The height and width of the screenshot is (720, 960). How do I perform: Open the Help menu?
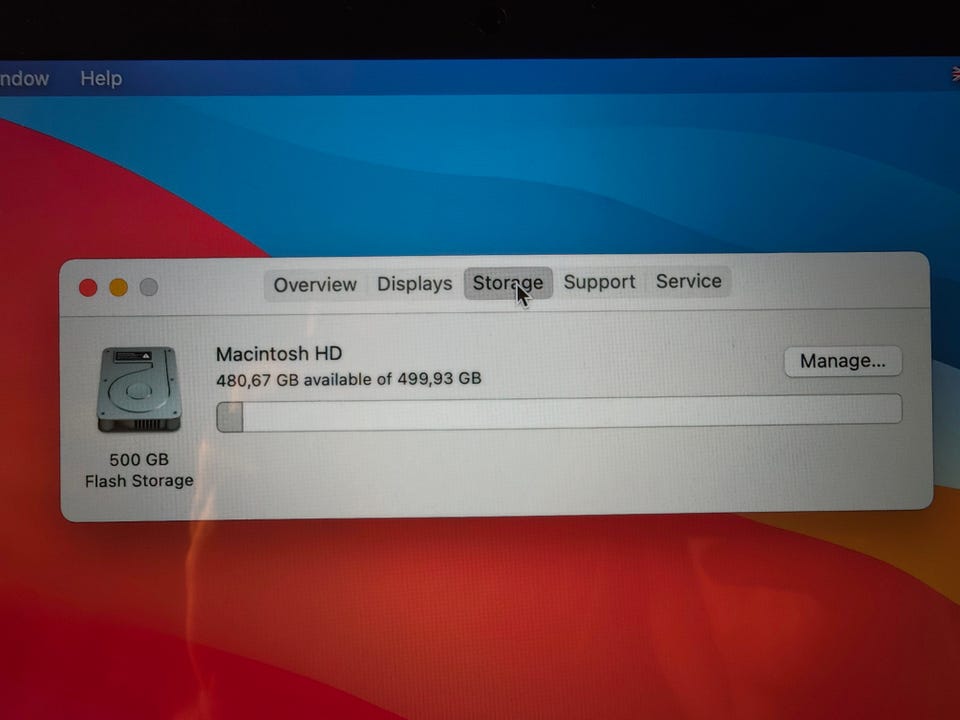tap(101, 78)
